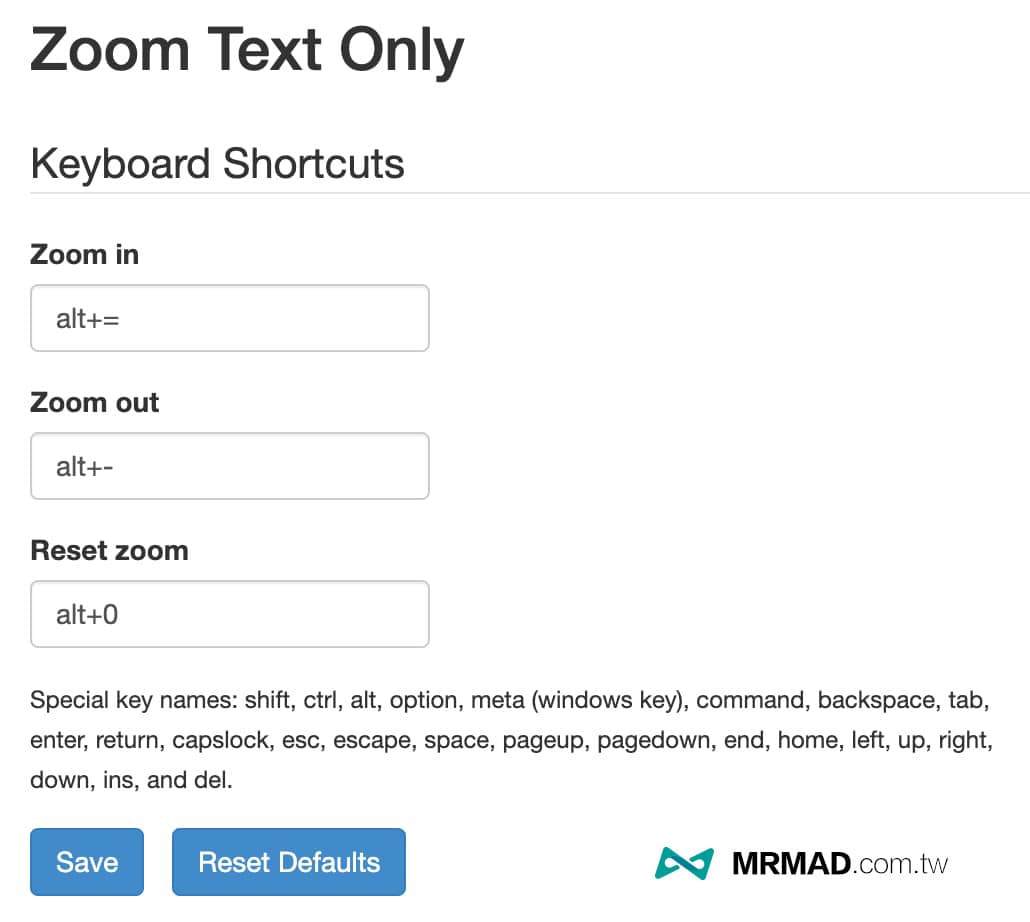Click the Keyboard Shortcuts section heading
Image resolution: width=1030 pixels, height=922 pixels.
(x=217, y=163)
